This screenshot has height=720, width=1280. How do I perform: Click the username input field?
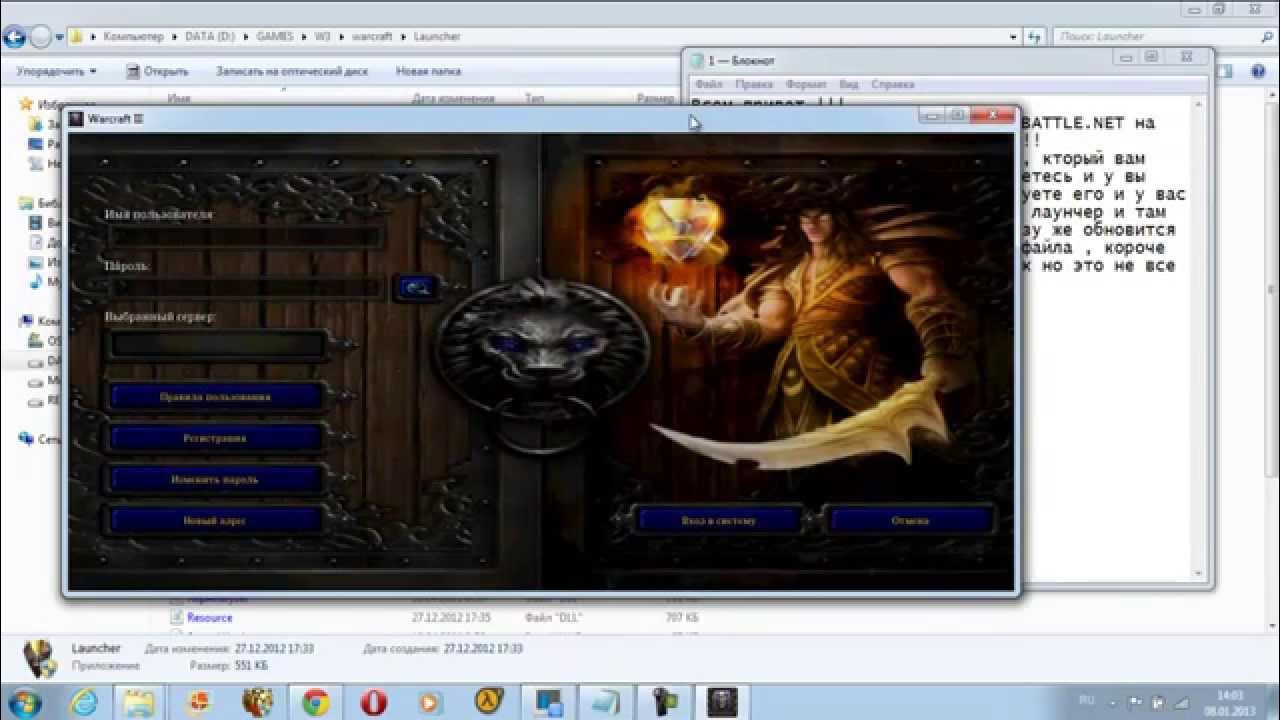246,237
